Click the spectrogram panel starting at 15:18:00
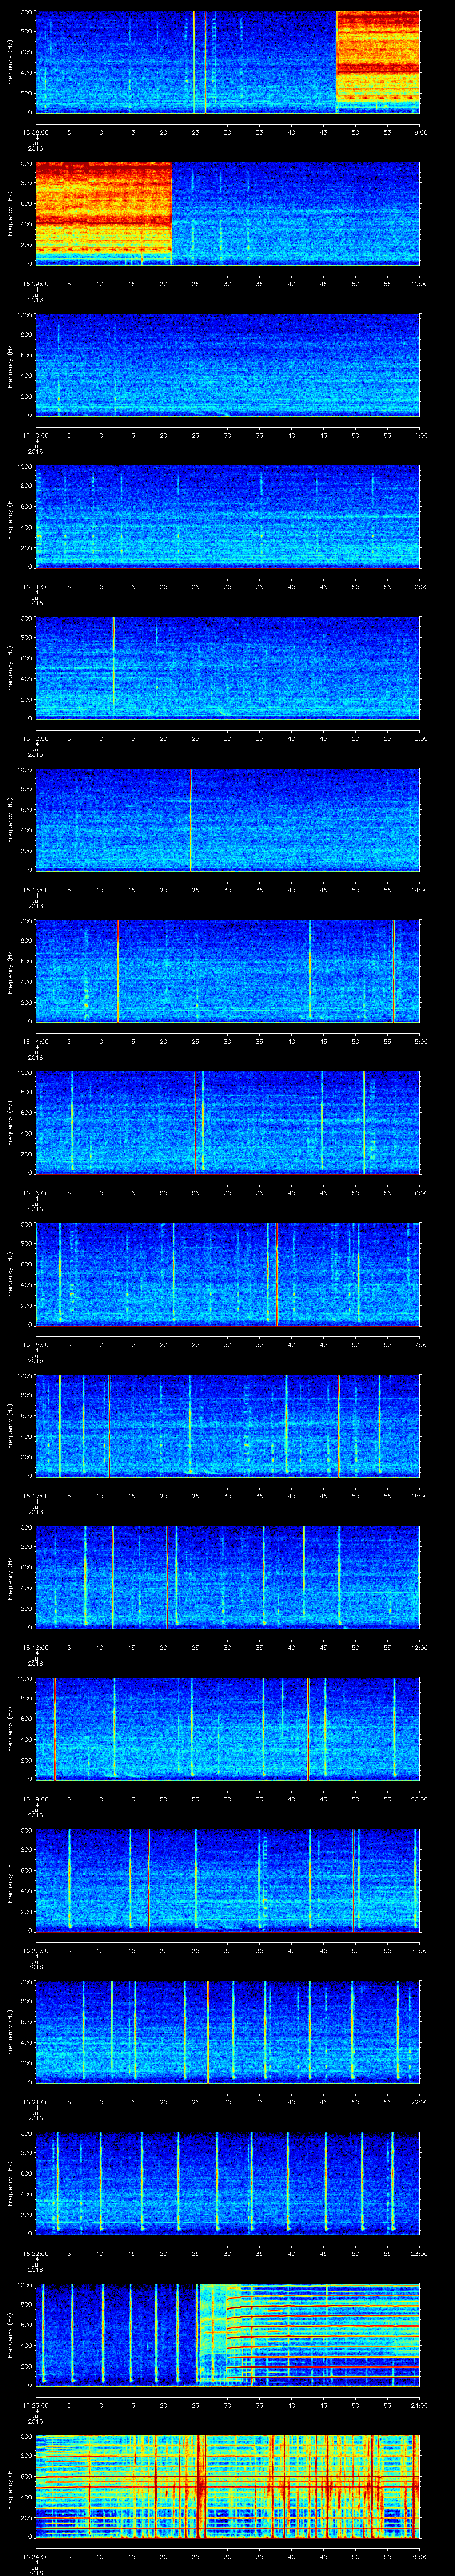Image resolution: width=455 pixels, height=2576 pixels. [x=228, y=1577]
